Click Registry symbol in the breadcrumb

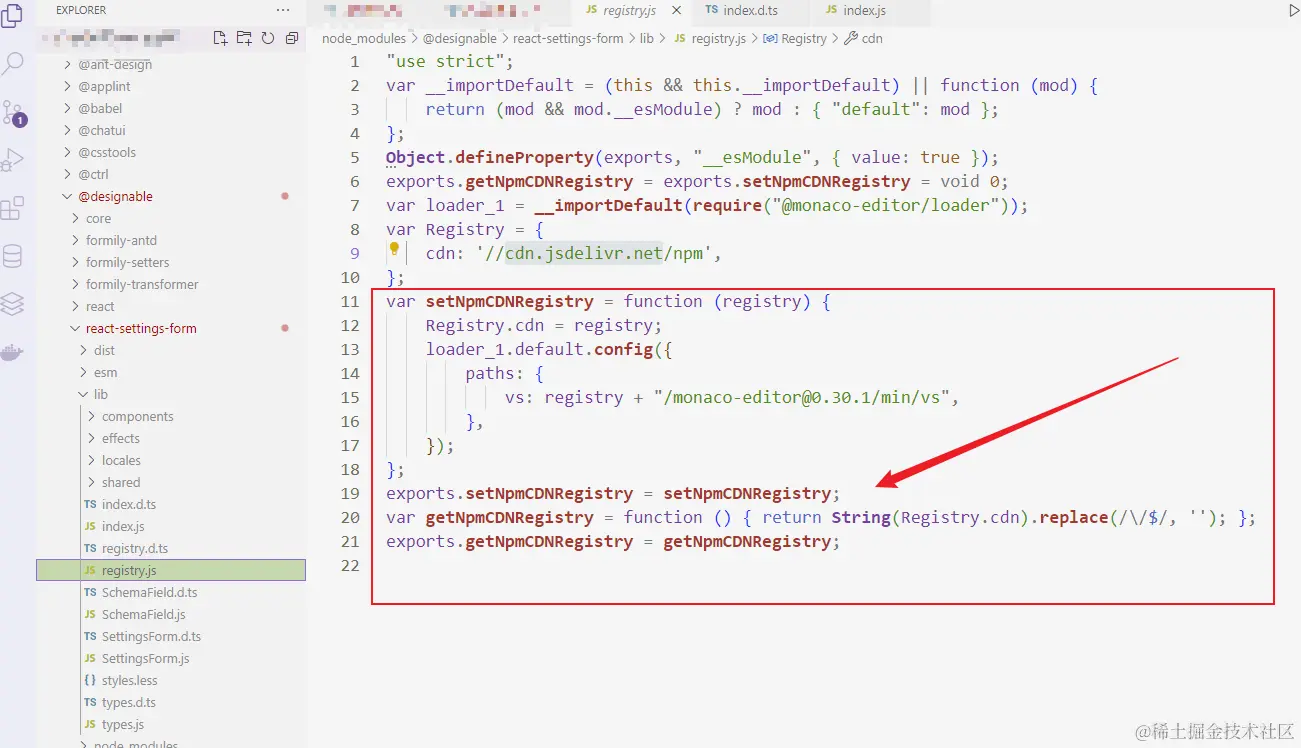pyautogui.click(x=795, y=38)
